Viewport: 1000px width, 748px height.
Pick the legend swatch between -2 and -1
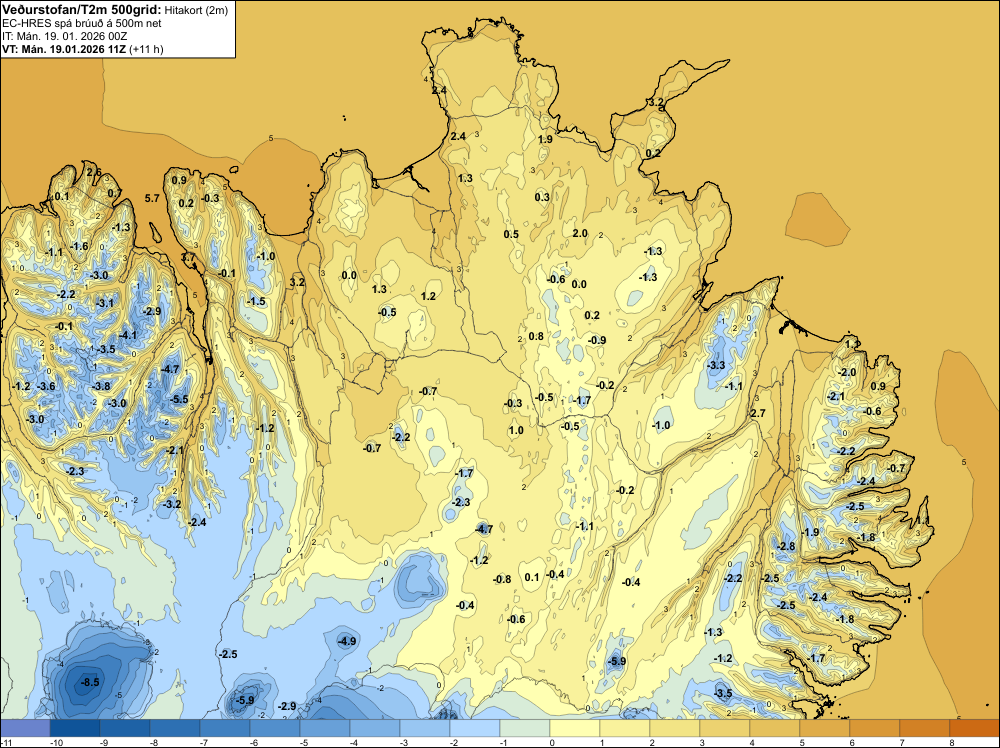474,728
